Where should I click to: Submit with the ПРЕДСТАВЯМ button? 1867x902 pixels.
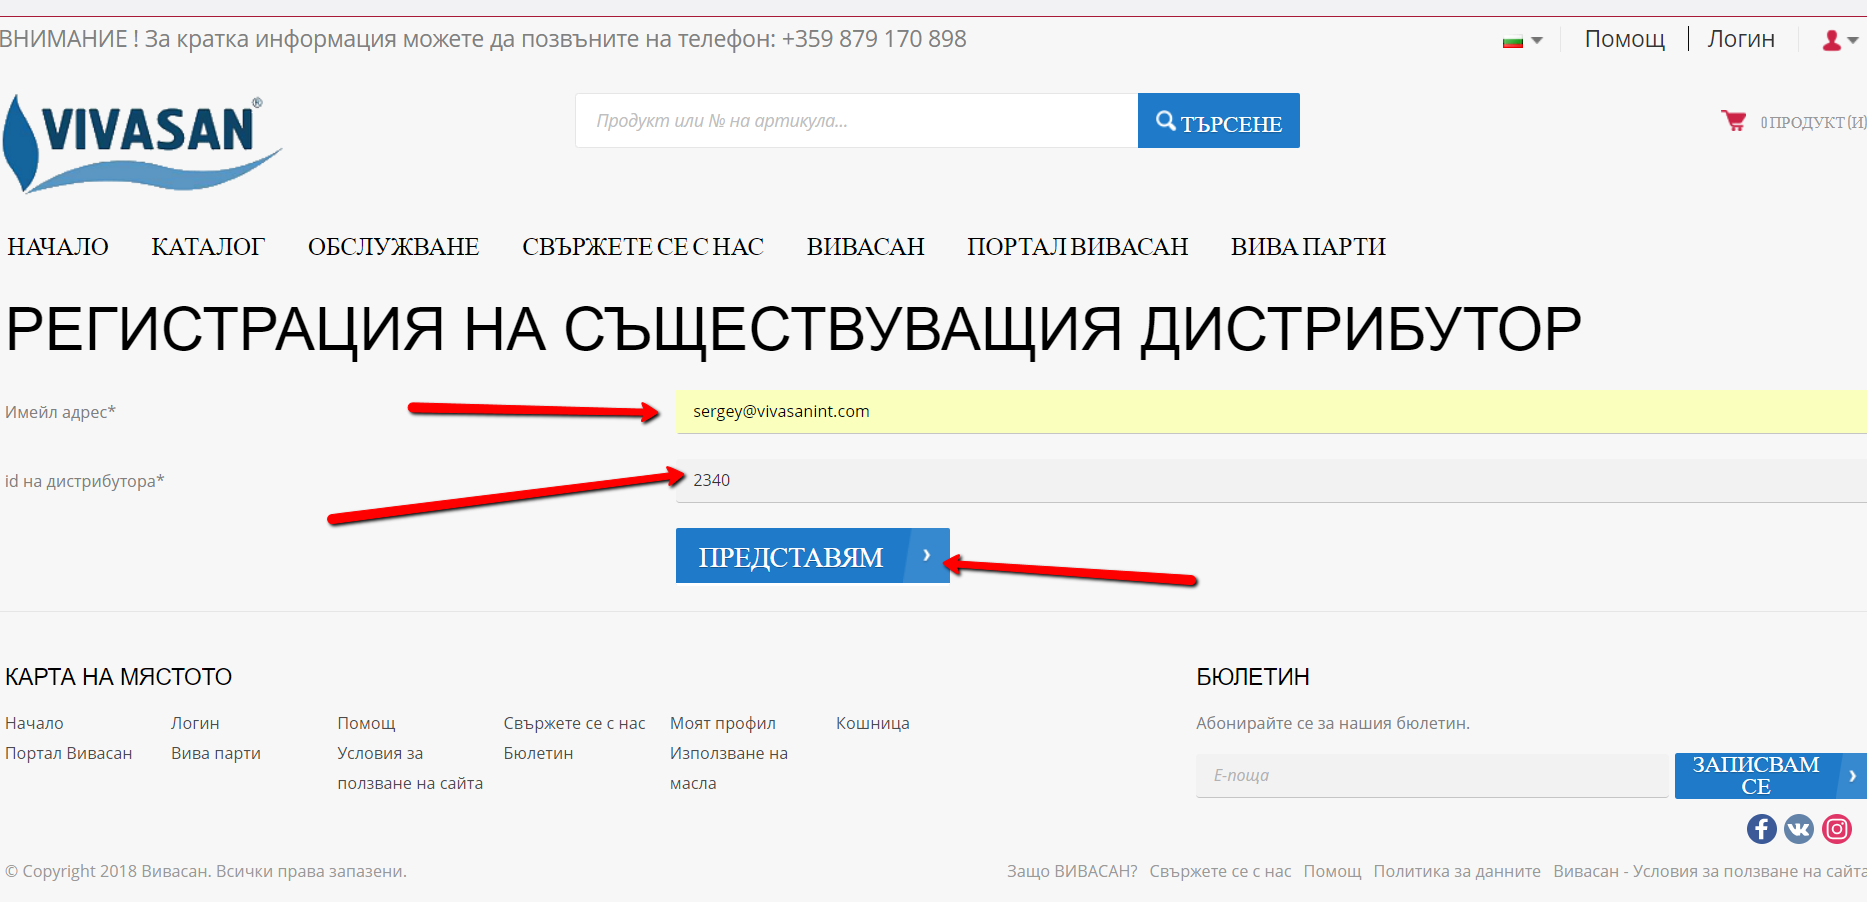click(813, 556)
